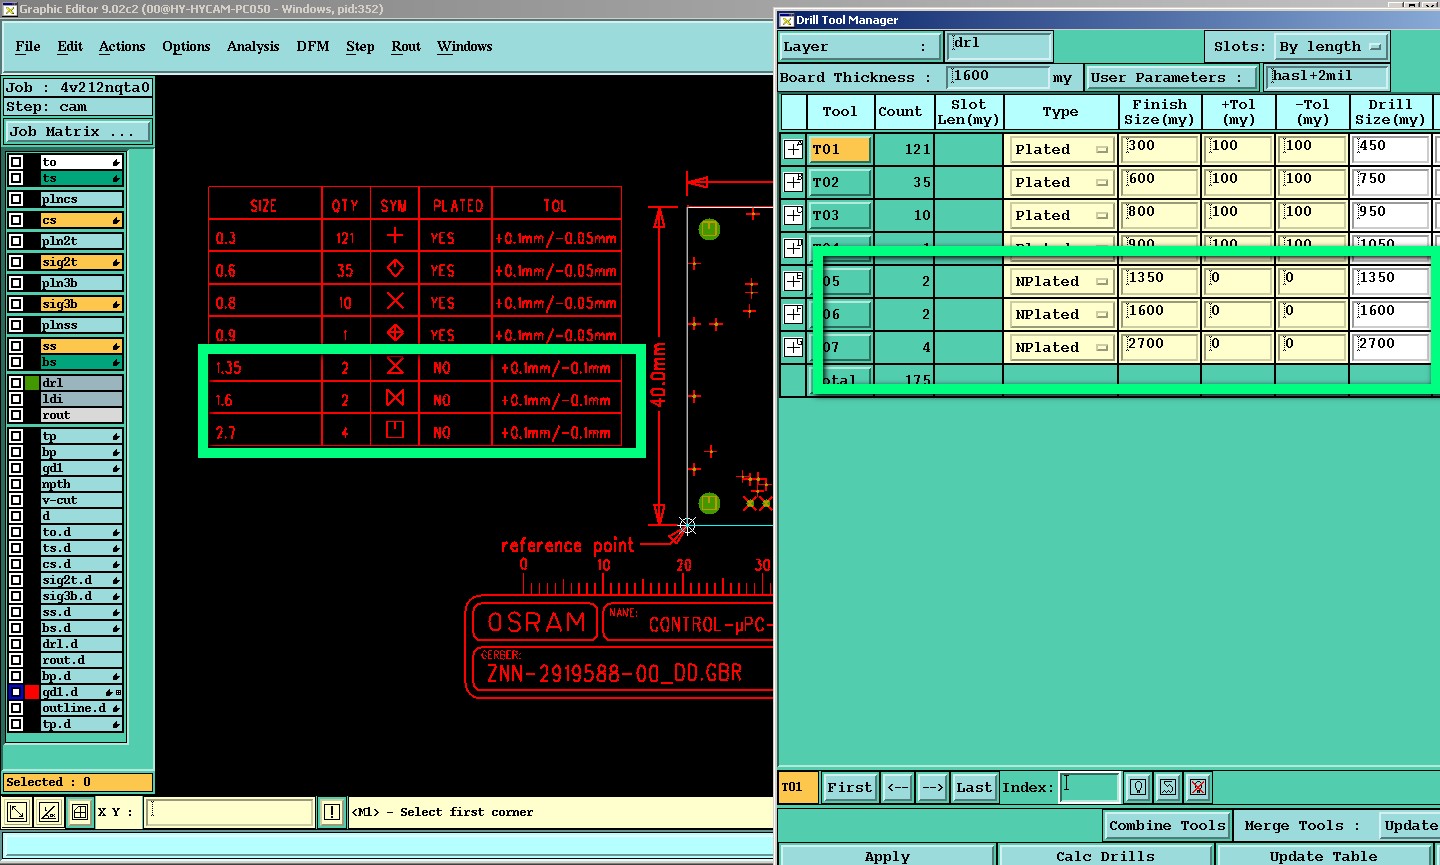Expand the T03 row plus icon
The image size is (1440, 865).
(793, 215)
